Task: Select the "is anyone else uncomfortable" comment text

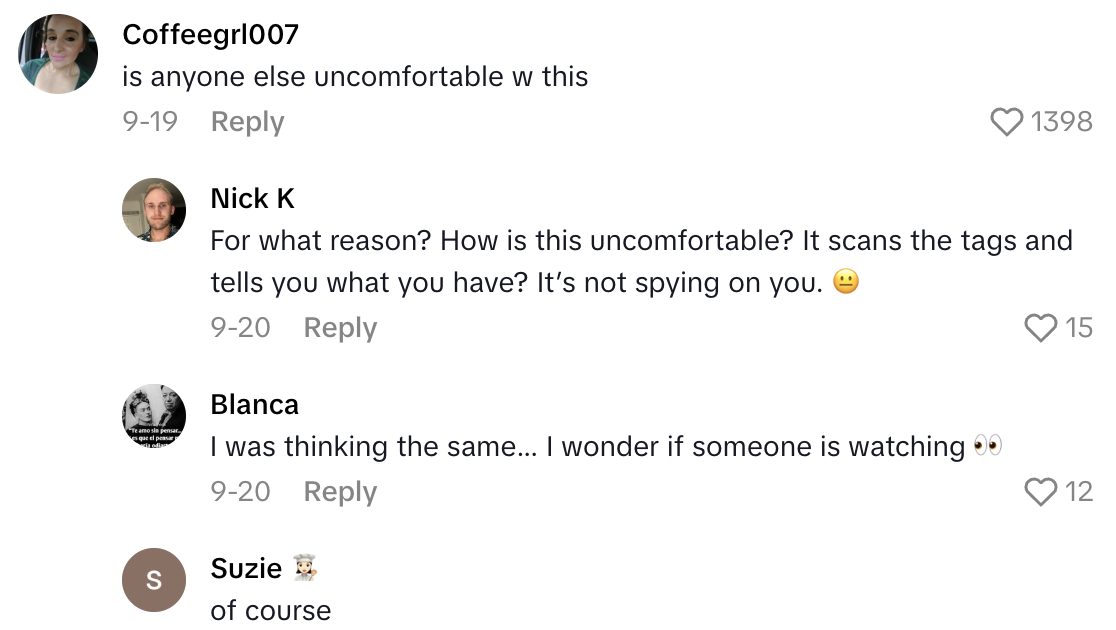Action: pos(355,76)
